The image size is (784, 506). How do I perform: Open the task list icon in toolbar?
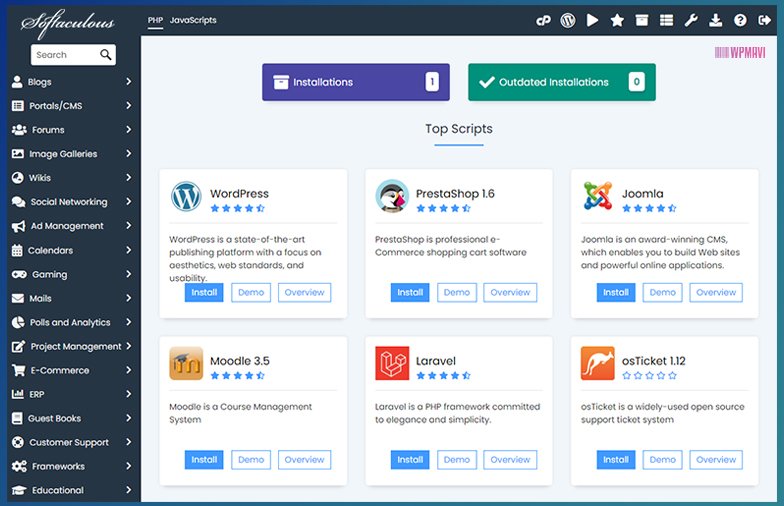[666, 20]
